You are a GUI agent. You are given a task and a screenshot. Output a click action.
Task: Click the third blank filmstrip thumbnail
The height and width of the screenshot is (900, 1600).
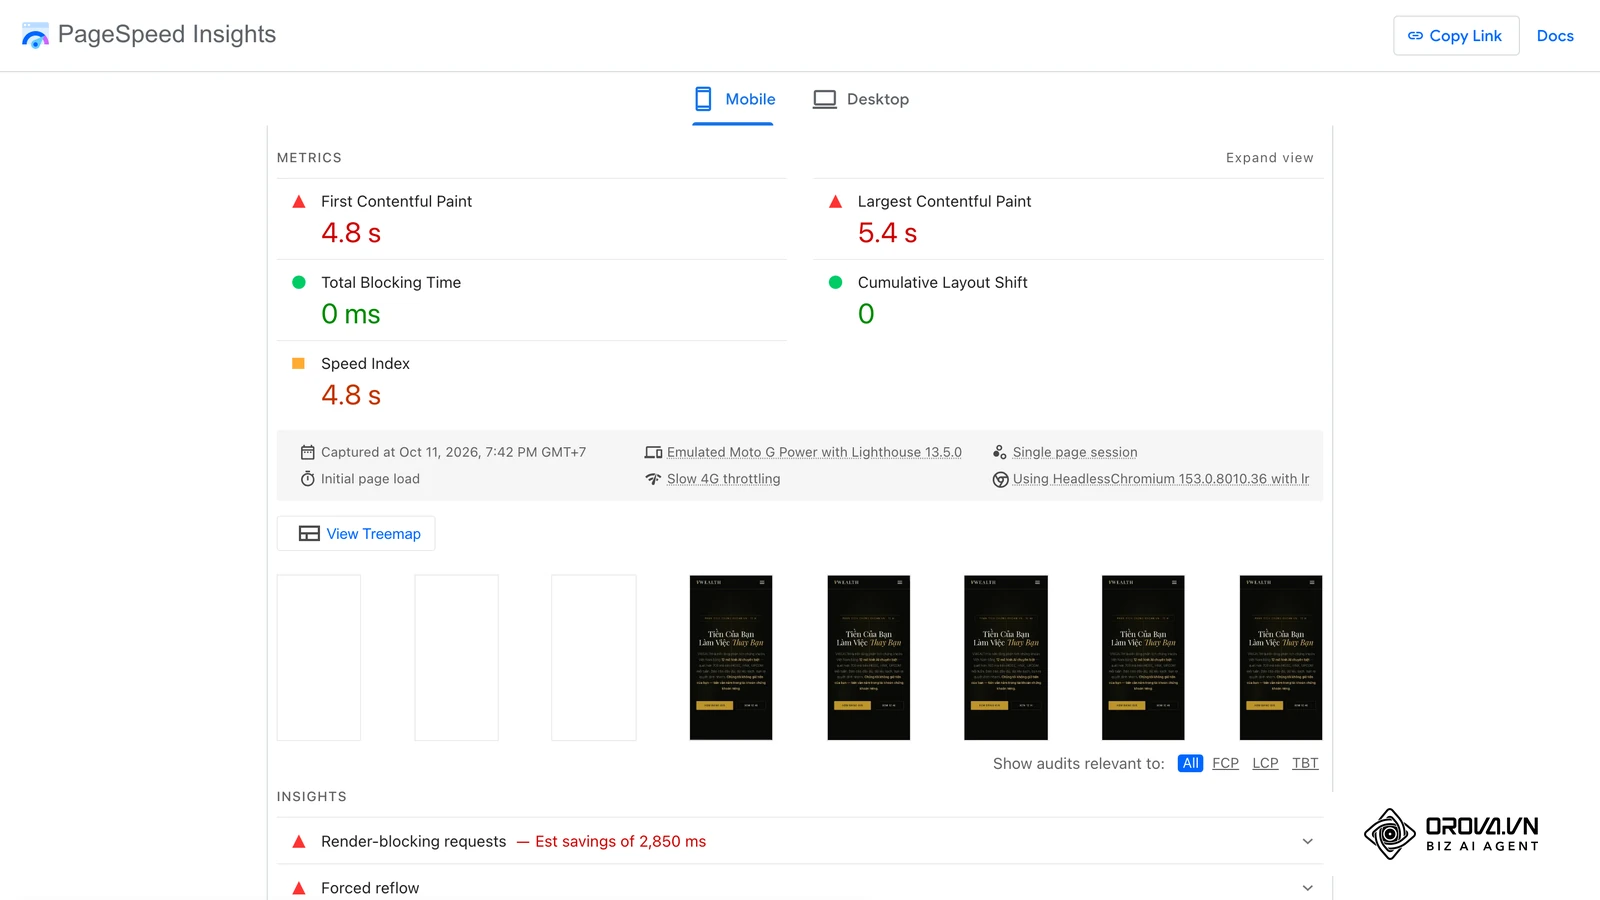(x=594, y=657)
